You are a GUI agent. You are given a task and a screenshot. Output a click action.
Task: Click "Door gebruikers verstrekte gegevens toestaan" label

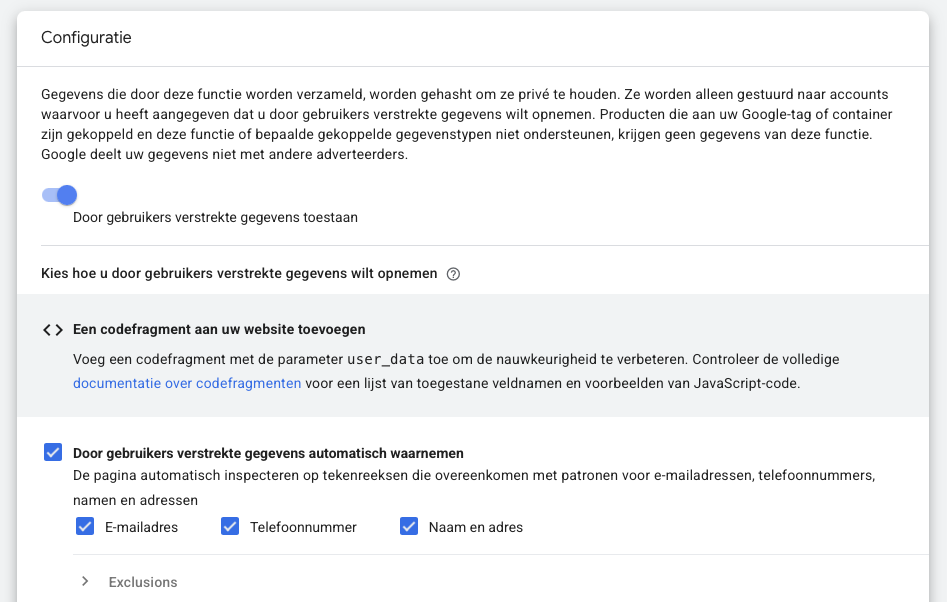215,217
